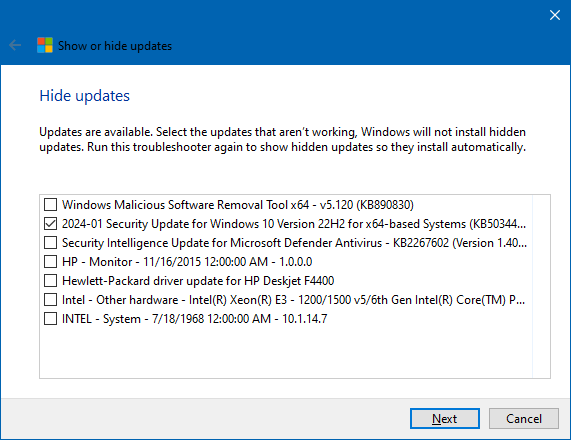
Task: Check the INTEL - System 10.1.14.7 checkbox
Action: [x=50, y=319]
